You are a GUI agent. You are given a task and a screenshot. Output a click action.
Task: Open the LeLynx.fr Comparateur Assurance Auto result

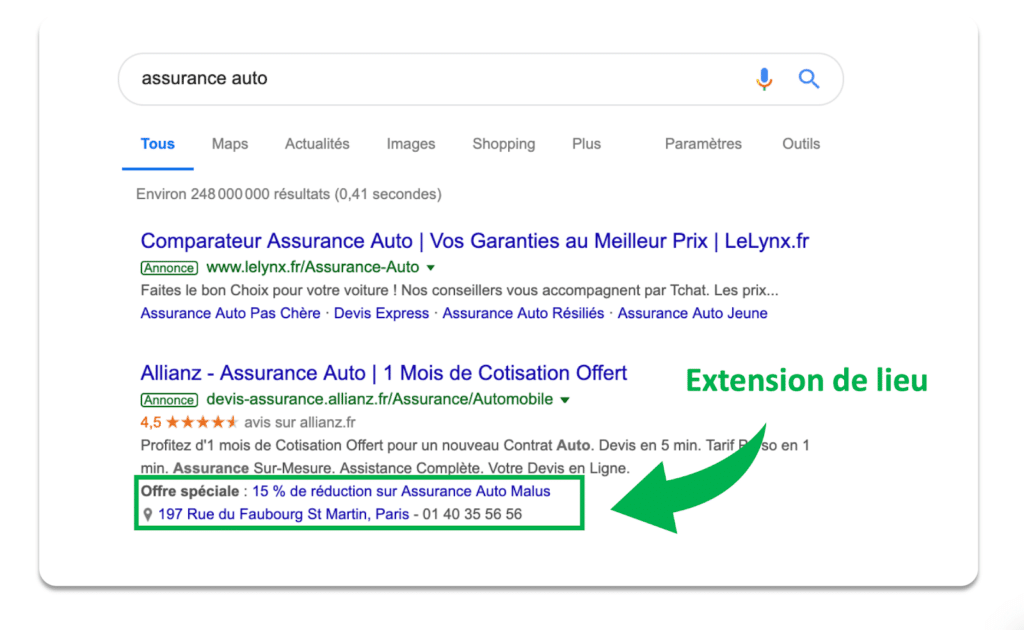pyautogui.click(x=475, y=241)
